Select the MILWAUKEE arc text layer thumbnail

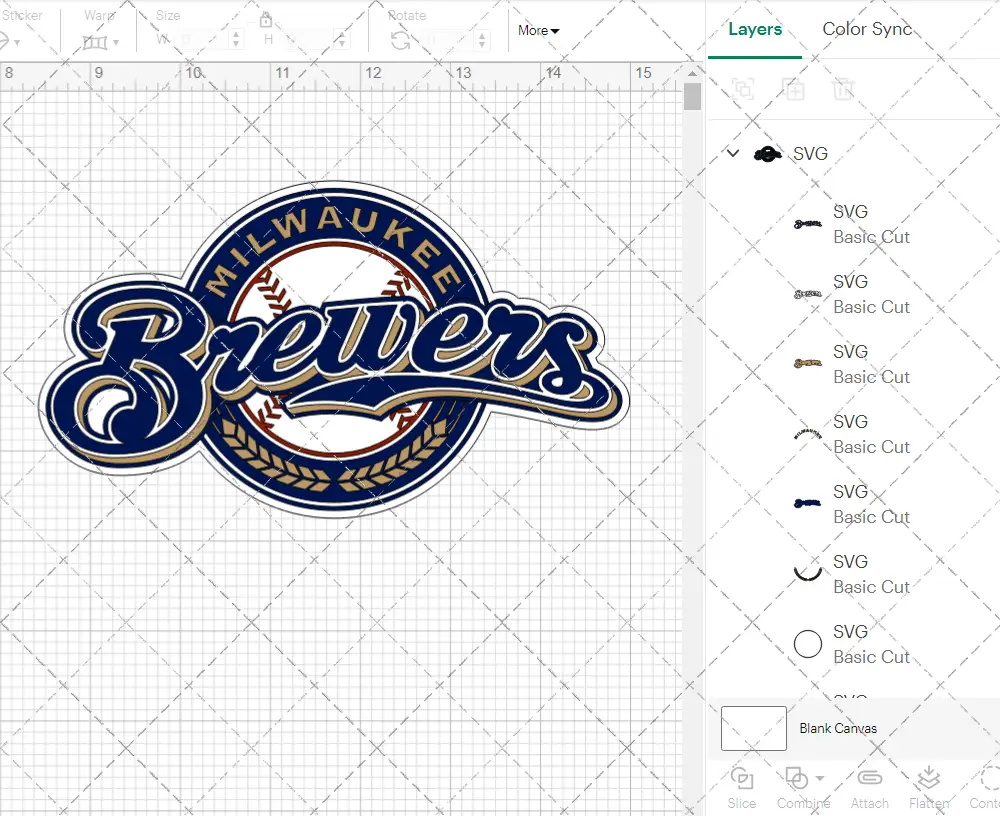pos(807,434)
